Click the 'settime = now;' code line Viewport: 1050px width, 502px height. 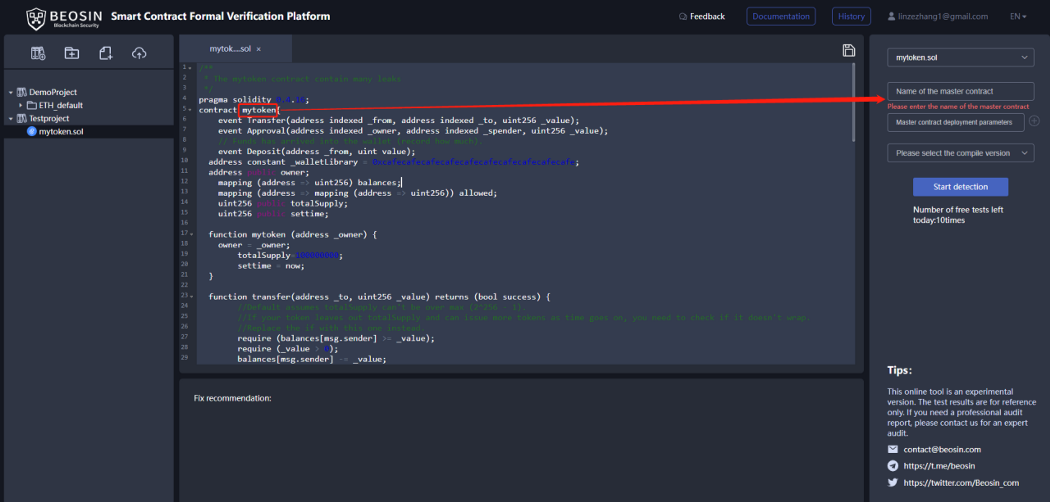pos(271,266)
